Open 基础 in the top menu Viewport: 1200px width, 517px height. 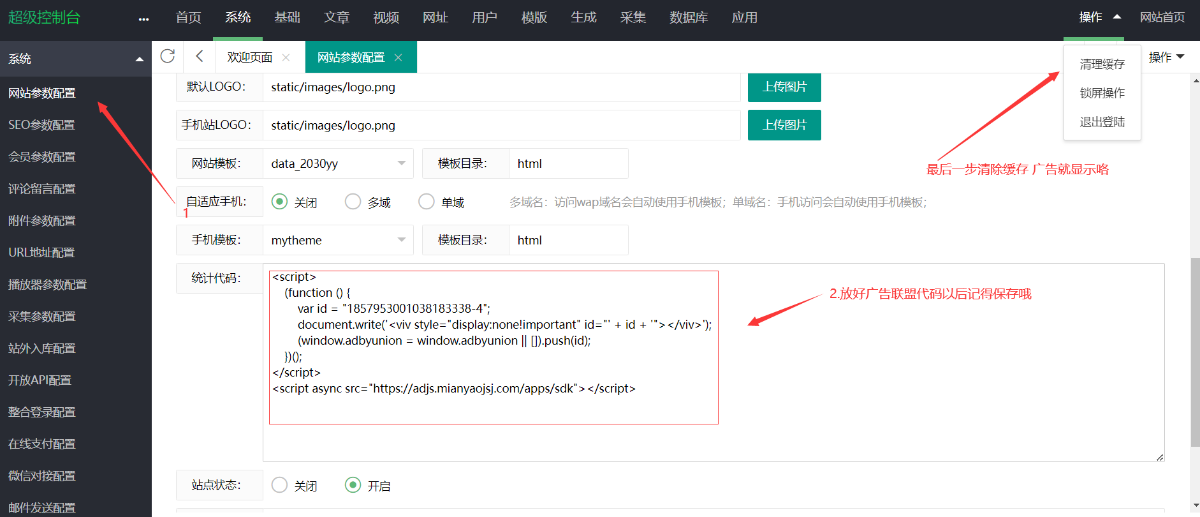tap(287, 17)
